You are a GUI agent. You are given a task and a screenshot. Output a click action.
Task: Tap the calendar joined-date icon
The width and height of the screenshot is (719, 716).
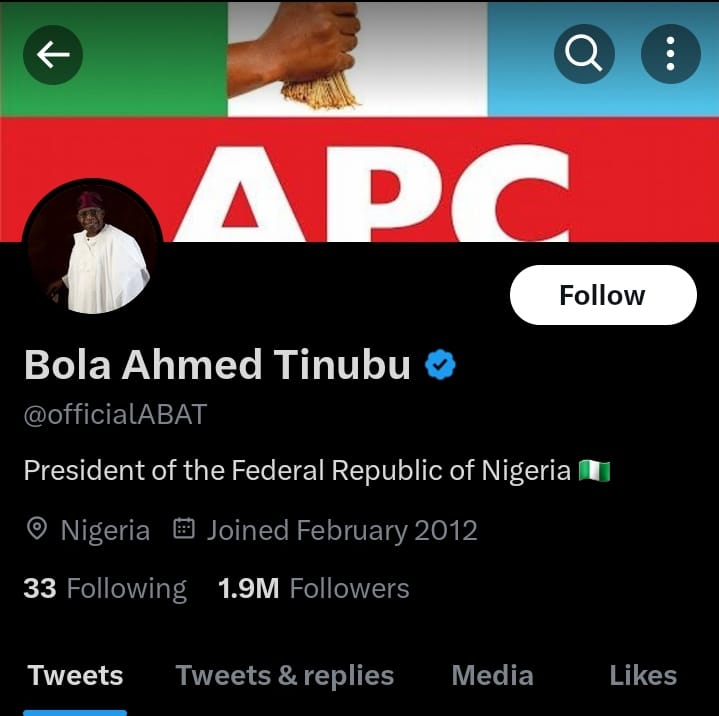(x=183, y=530)
